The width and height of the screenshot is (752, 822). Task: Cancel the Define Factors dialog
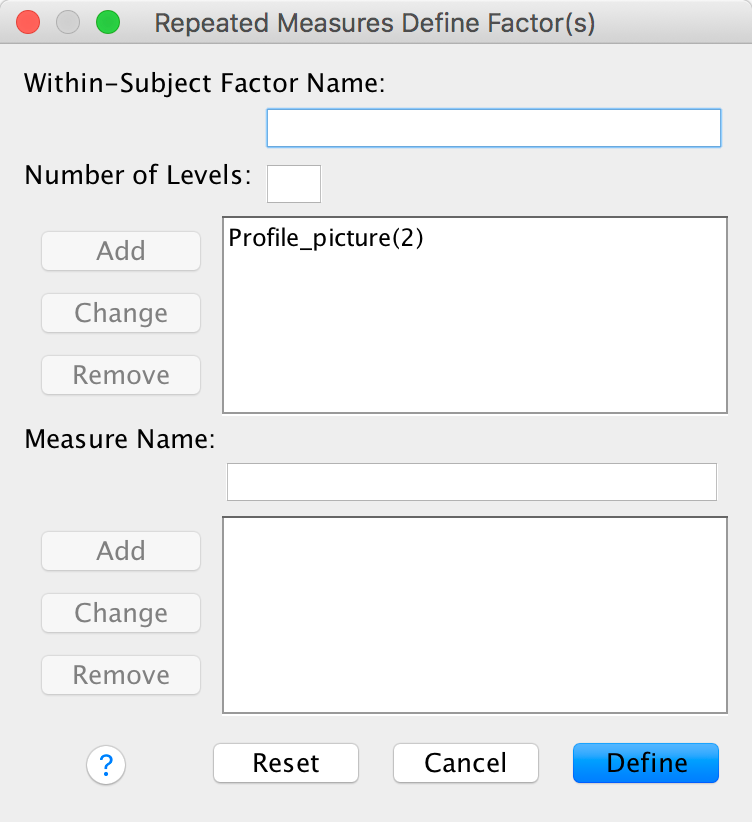pos(466,763)
